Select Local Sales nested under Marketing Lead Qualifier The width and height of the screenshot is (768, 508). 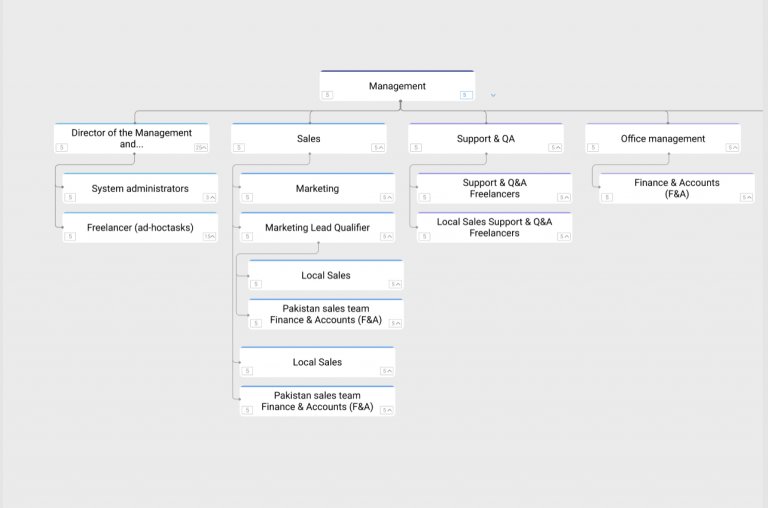pos(326,275)
